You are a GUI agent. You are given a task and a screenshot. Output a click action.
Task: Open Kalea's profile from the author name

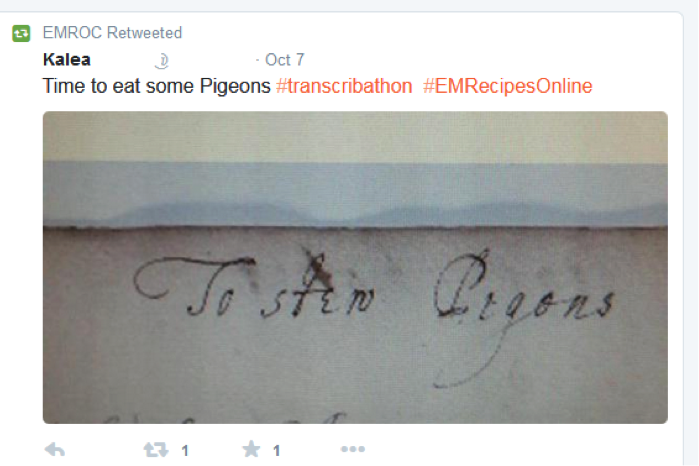tap(67, 60)
